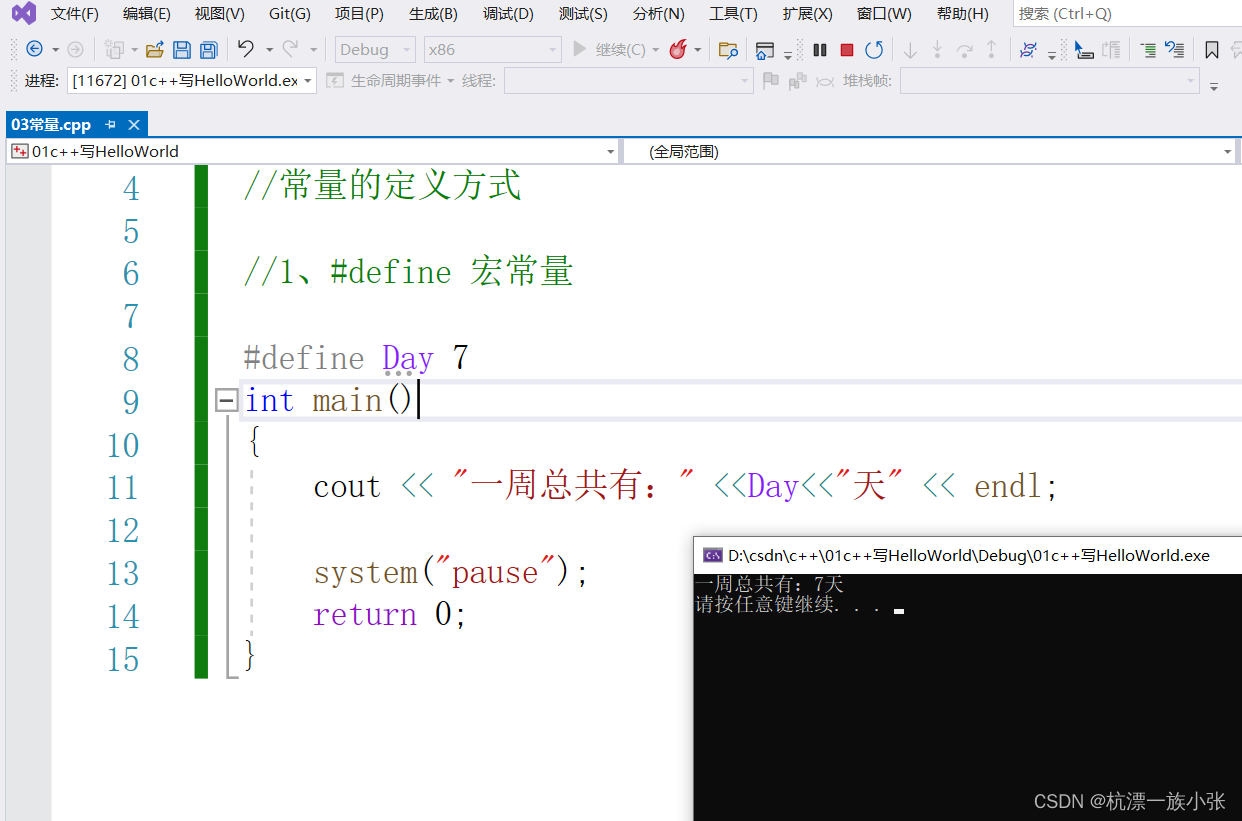The width and height of the screenshot is (1242, 821).
Task: Open the 堆栈帧 stack frame dropdown
Action: [1049, 81]
